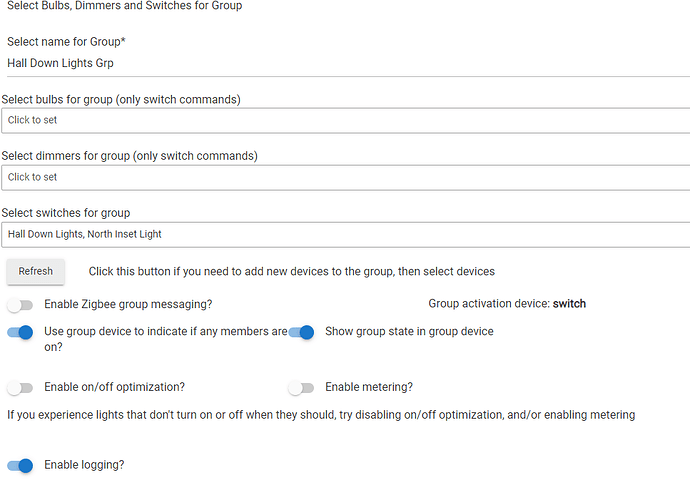Open the bulbs for group selector
690x495 pixels.
point(345,120)
